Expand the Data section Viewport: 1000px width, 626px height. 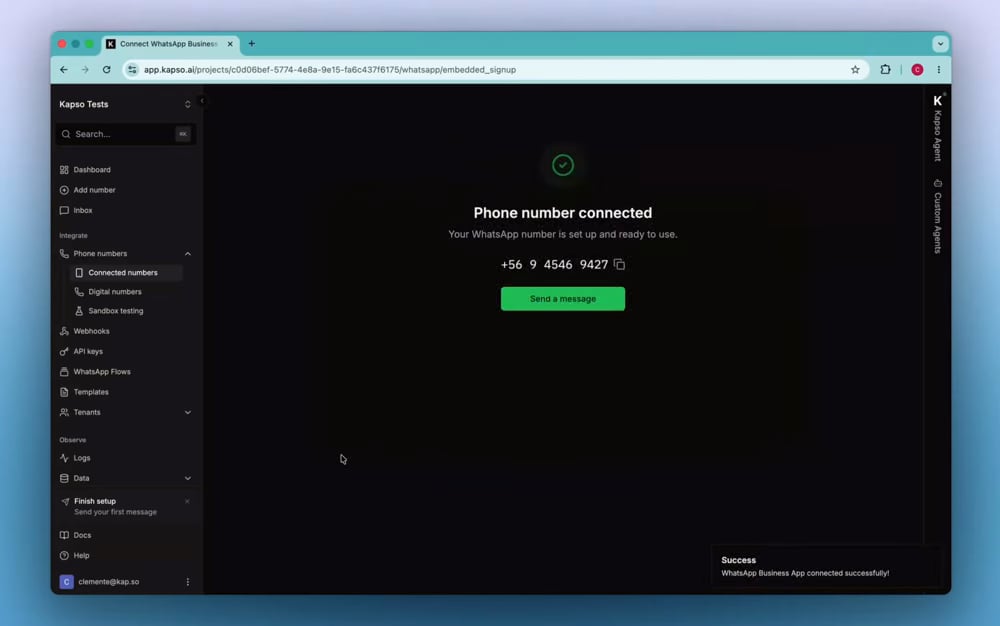[x=188, y=478]
